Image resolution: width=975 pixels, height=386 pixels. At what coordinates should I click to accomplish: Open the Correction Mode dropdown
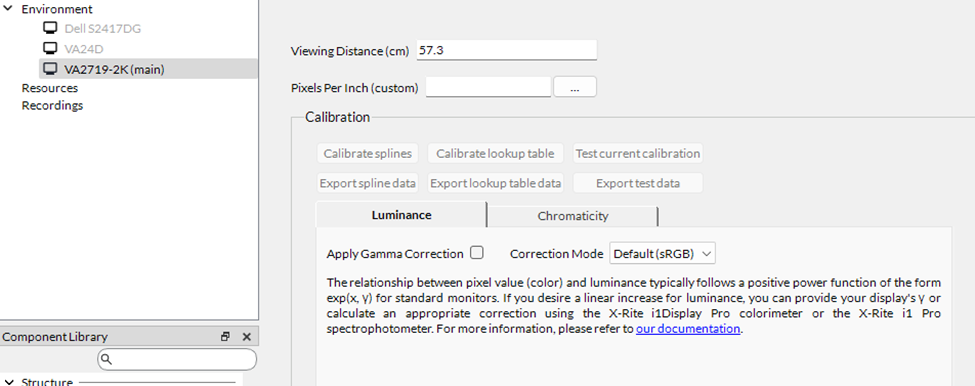click(x=663, y=254)
